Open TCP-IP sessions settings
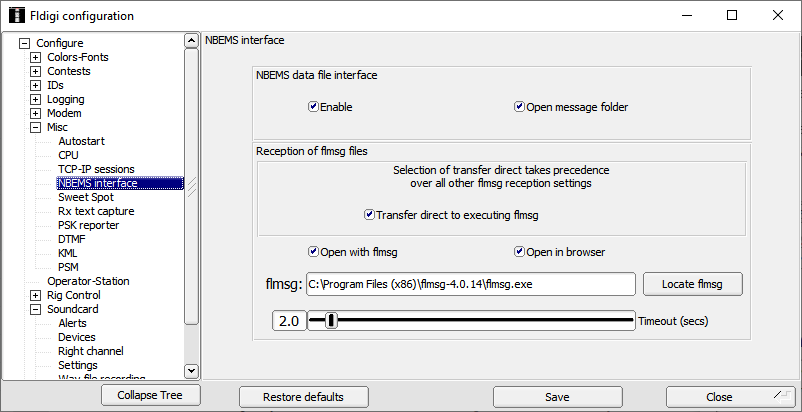The width and height of the screenshot is (802, 412). (96, 169)
